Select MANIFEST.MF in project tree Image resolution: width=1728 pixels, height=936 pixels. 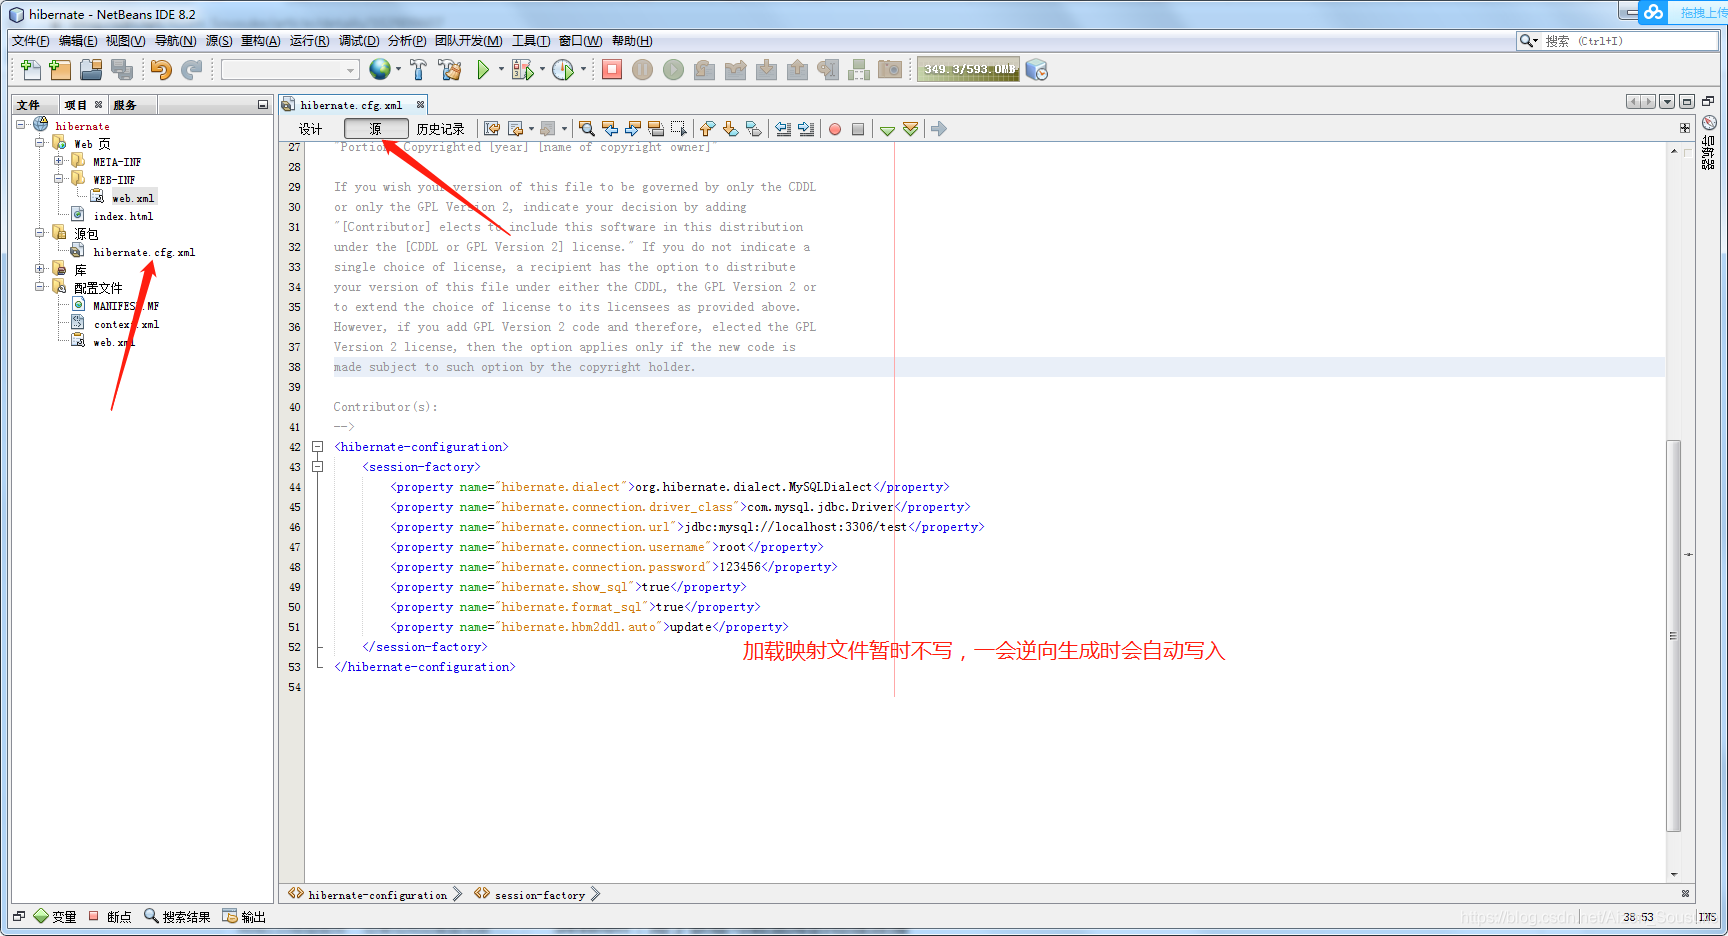[x=126, y=306]
